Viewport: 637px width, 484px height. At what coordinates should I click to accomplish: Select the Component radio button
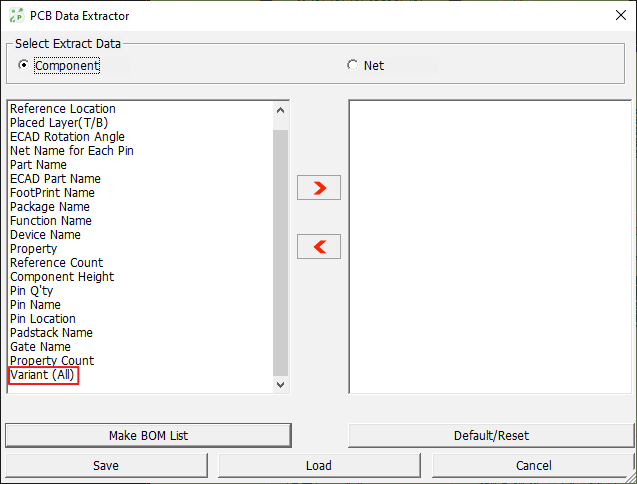pyautogui.click(x=24, y=66)
